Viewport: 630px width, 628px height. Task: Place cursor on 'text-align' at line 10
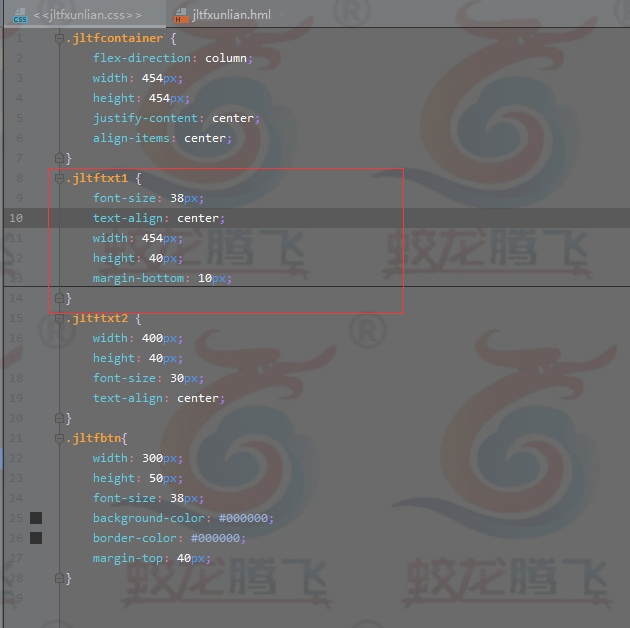click(128, 218)
